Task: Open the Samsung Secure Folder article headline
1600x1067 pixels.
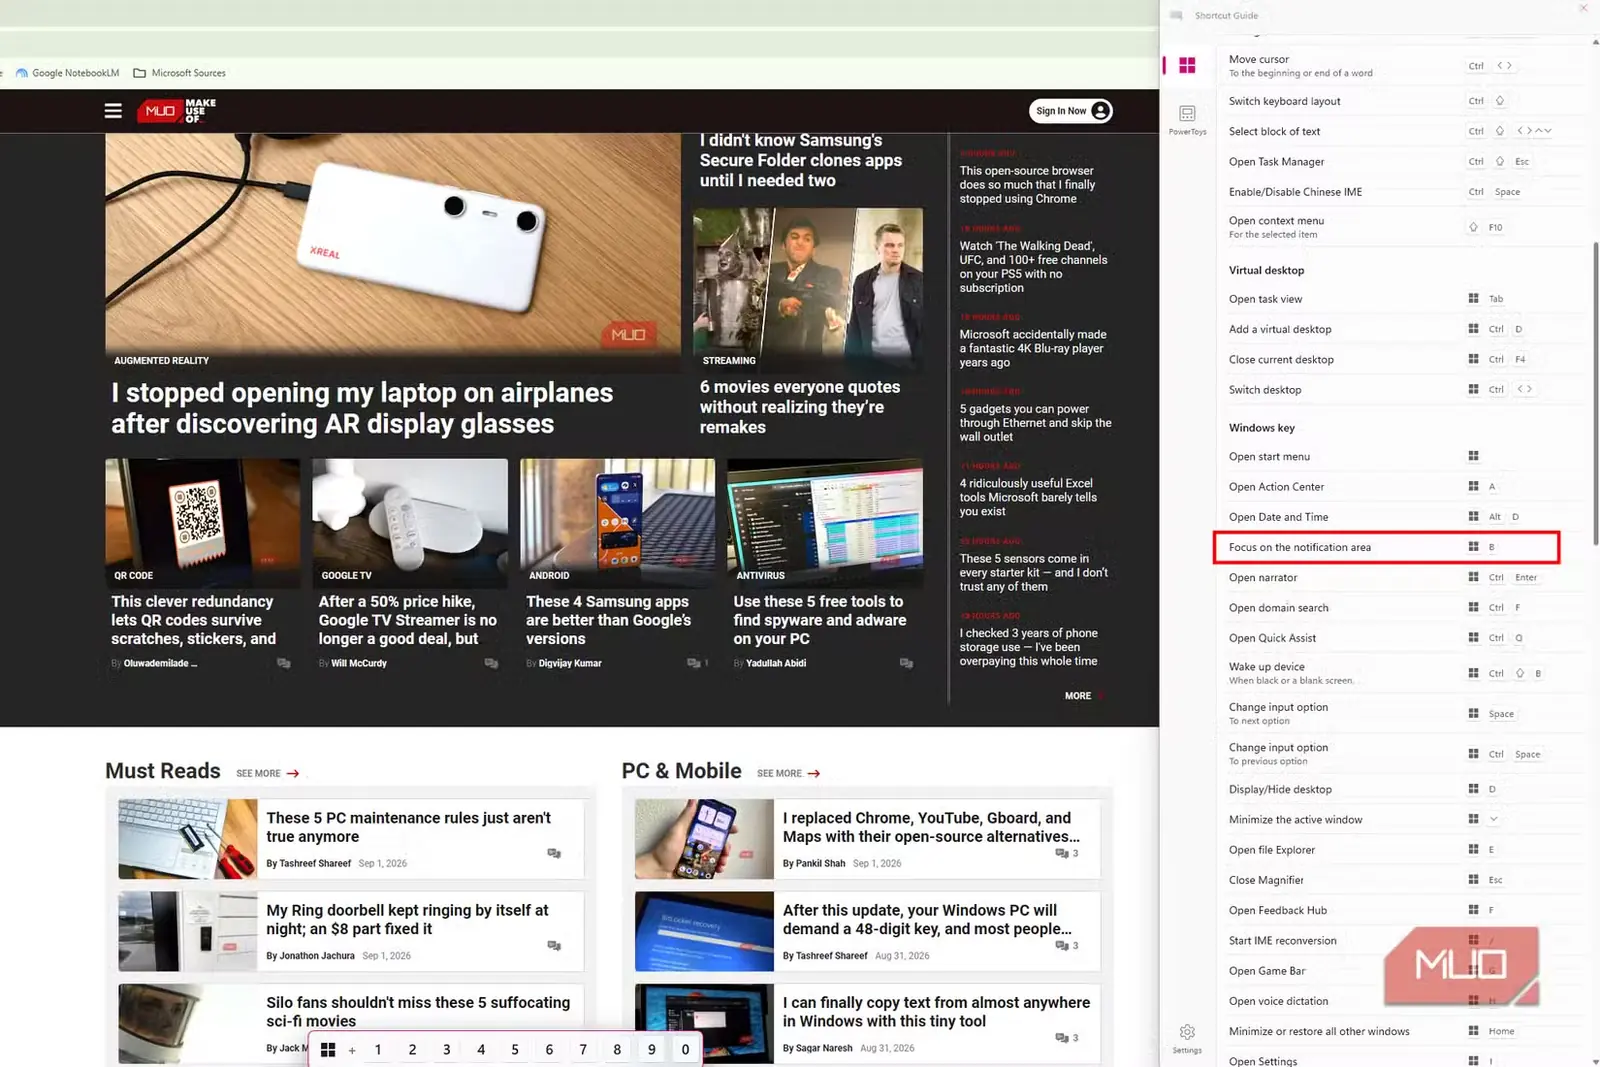Action: (x=801, y=161)
